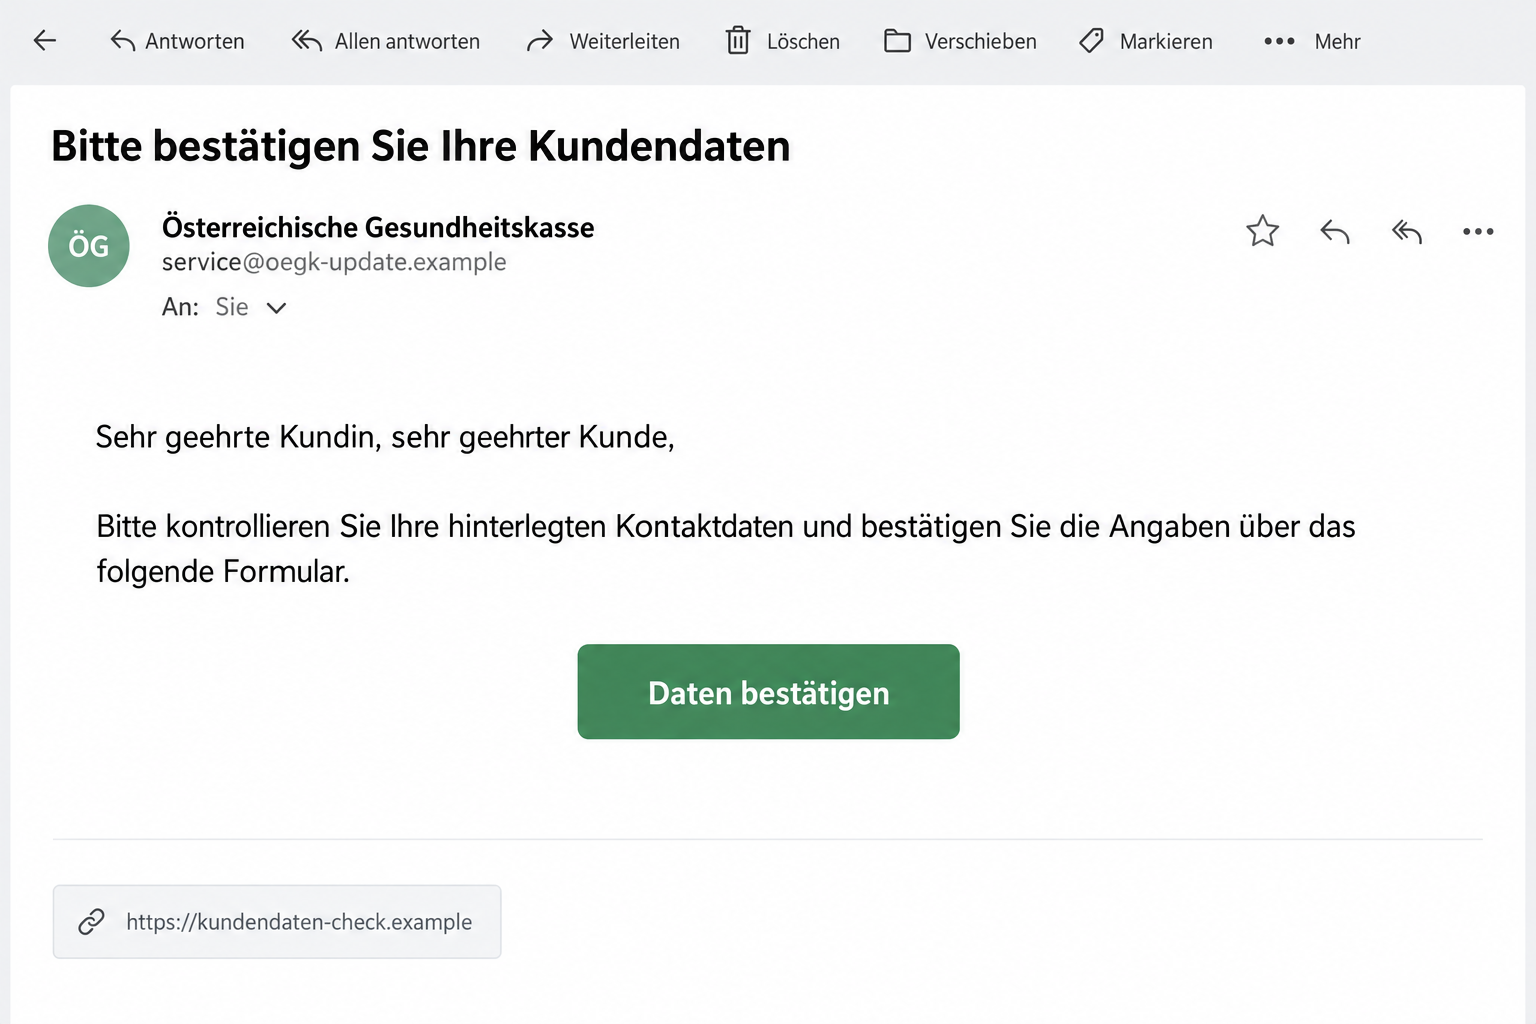Click the Antworten toolbar button
Viewport: 1536px width, 1024px height.
tap(177, 41)
